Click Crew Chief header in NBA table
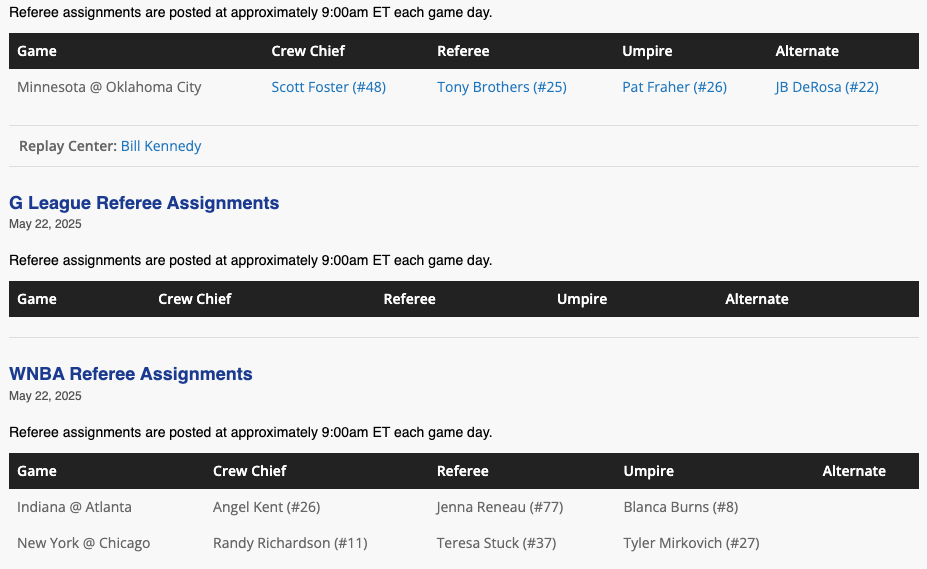Screen dimensions: 927x569 [308, 51]
